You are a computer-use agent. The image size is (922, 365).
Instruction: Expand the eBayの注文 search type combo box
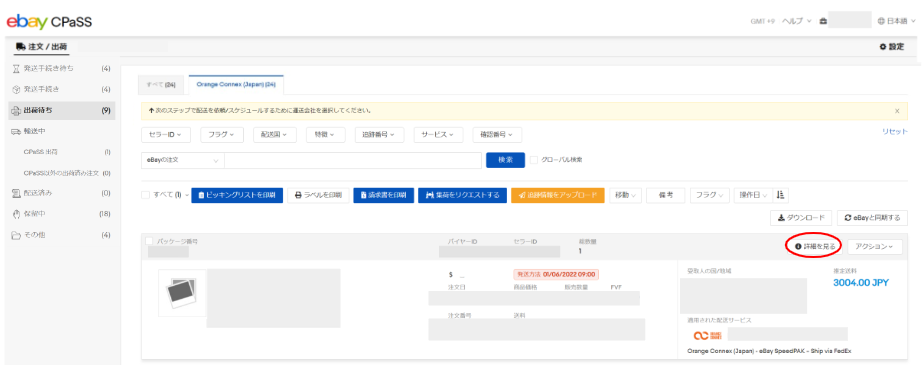[183, 160]
